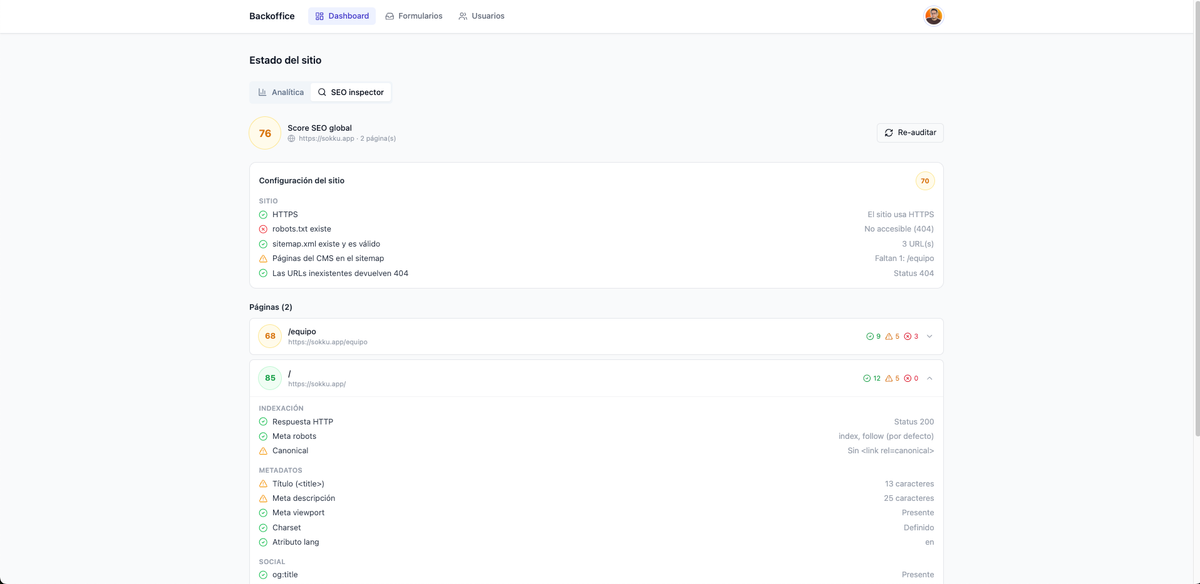Viewport: 1200px width, 584px height.
Task: Click the https://sokku.app/ URL under slash
Action: (317, 384)
